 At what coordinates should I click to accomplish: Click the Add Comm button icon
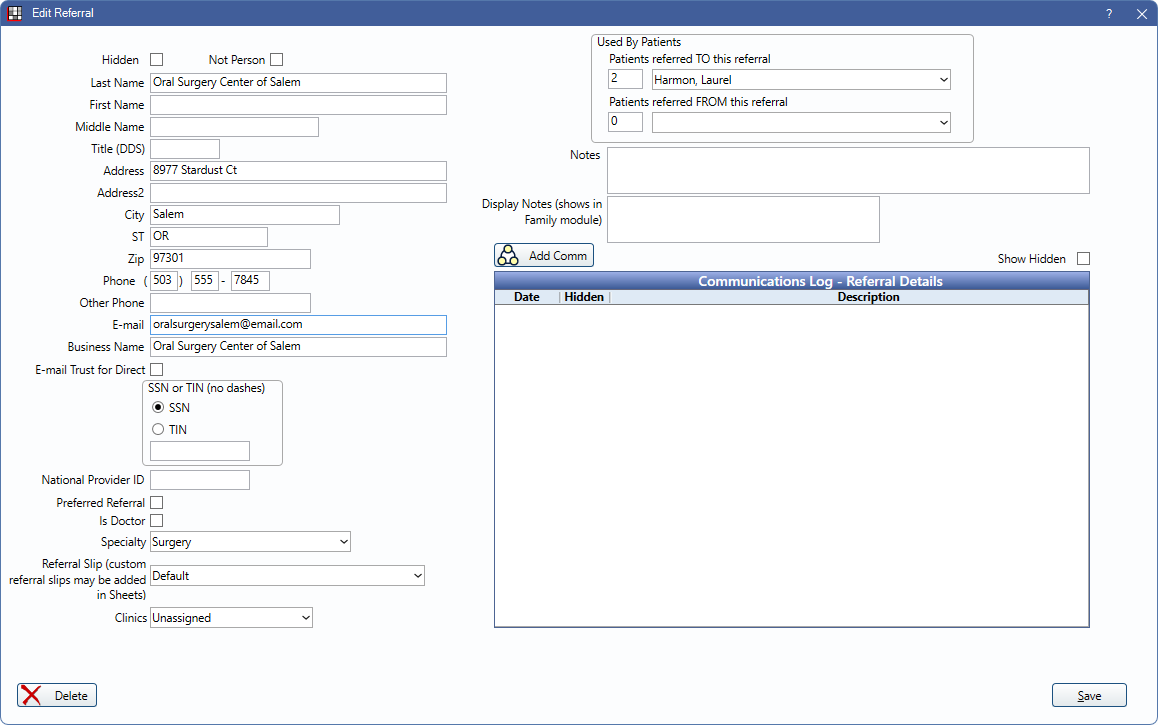pos(508,256)
